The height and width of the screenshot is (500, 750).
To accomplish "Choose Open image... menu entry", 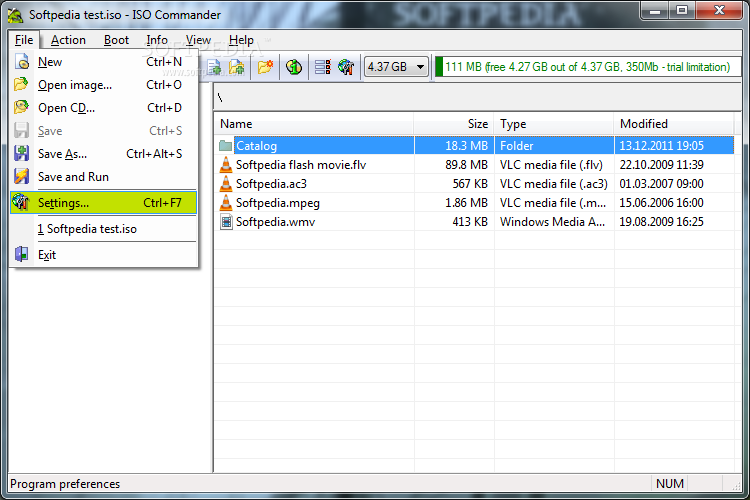I will click(x=103, y=85).
